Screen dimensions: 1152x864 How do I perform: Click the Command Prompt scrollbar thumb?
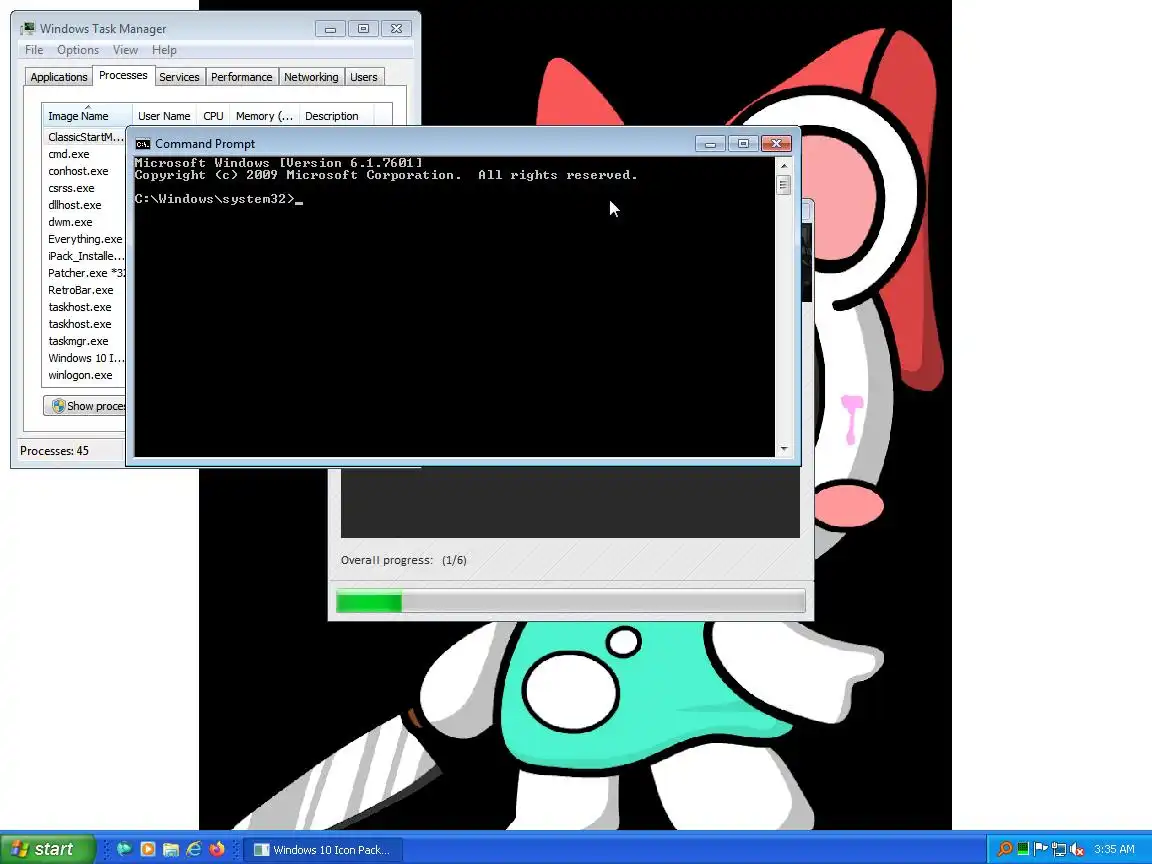tap(784, 184)
